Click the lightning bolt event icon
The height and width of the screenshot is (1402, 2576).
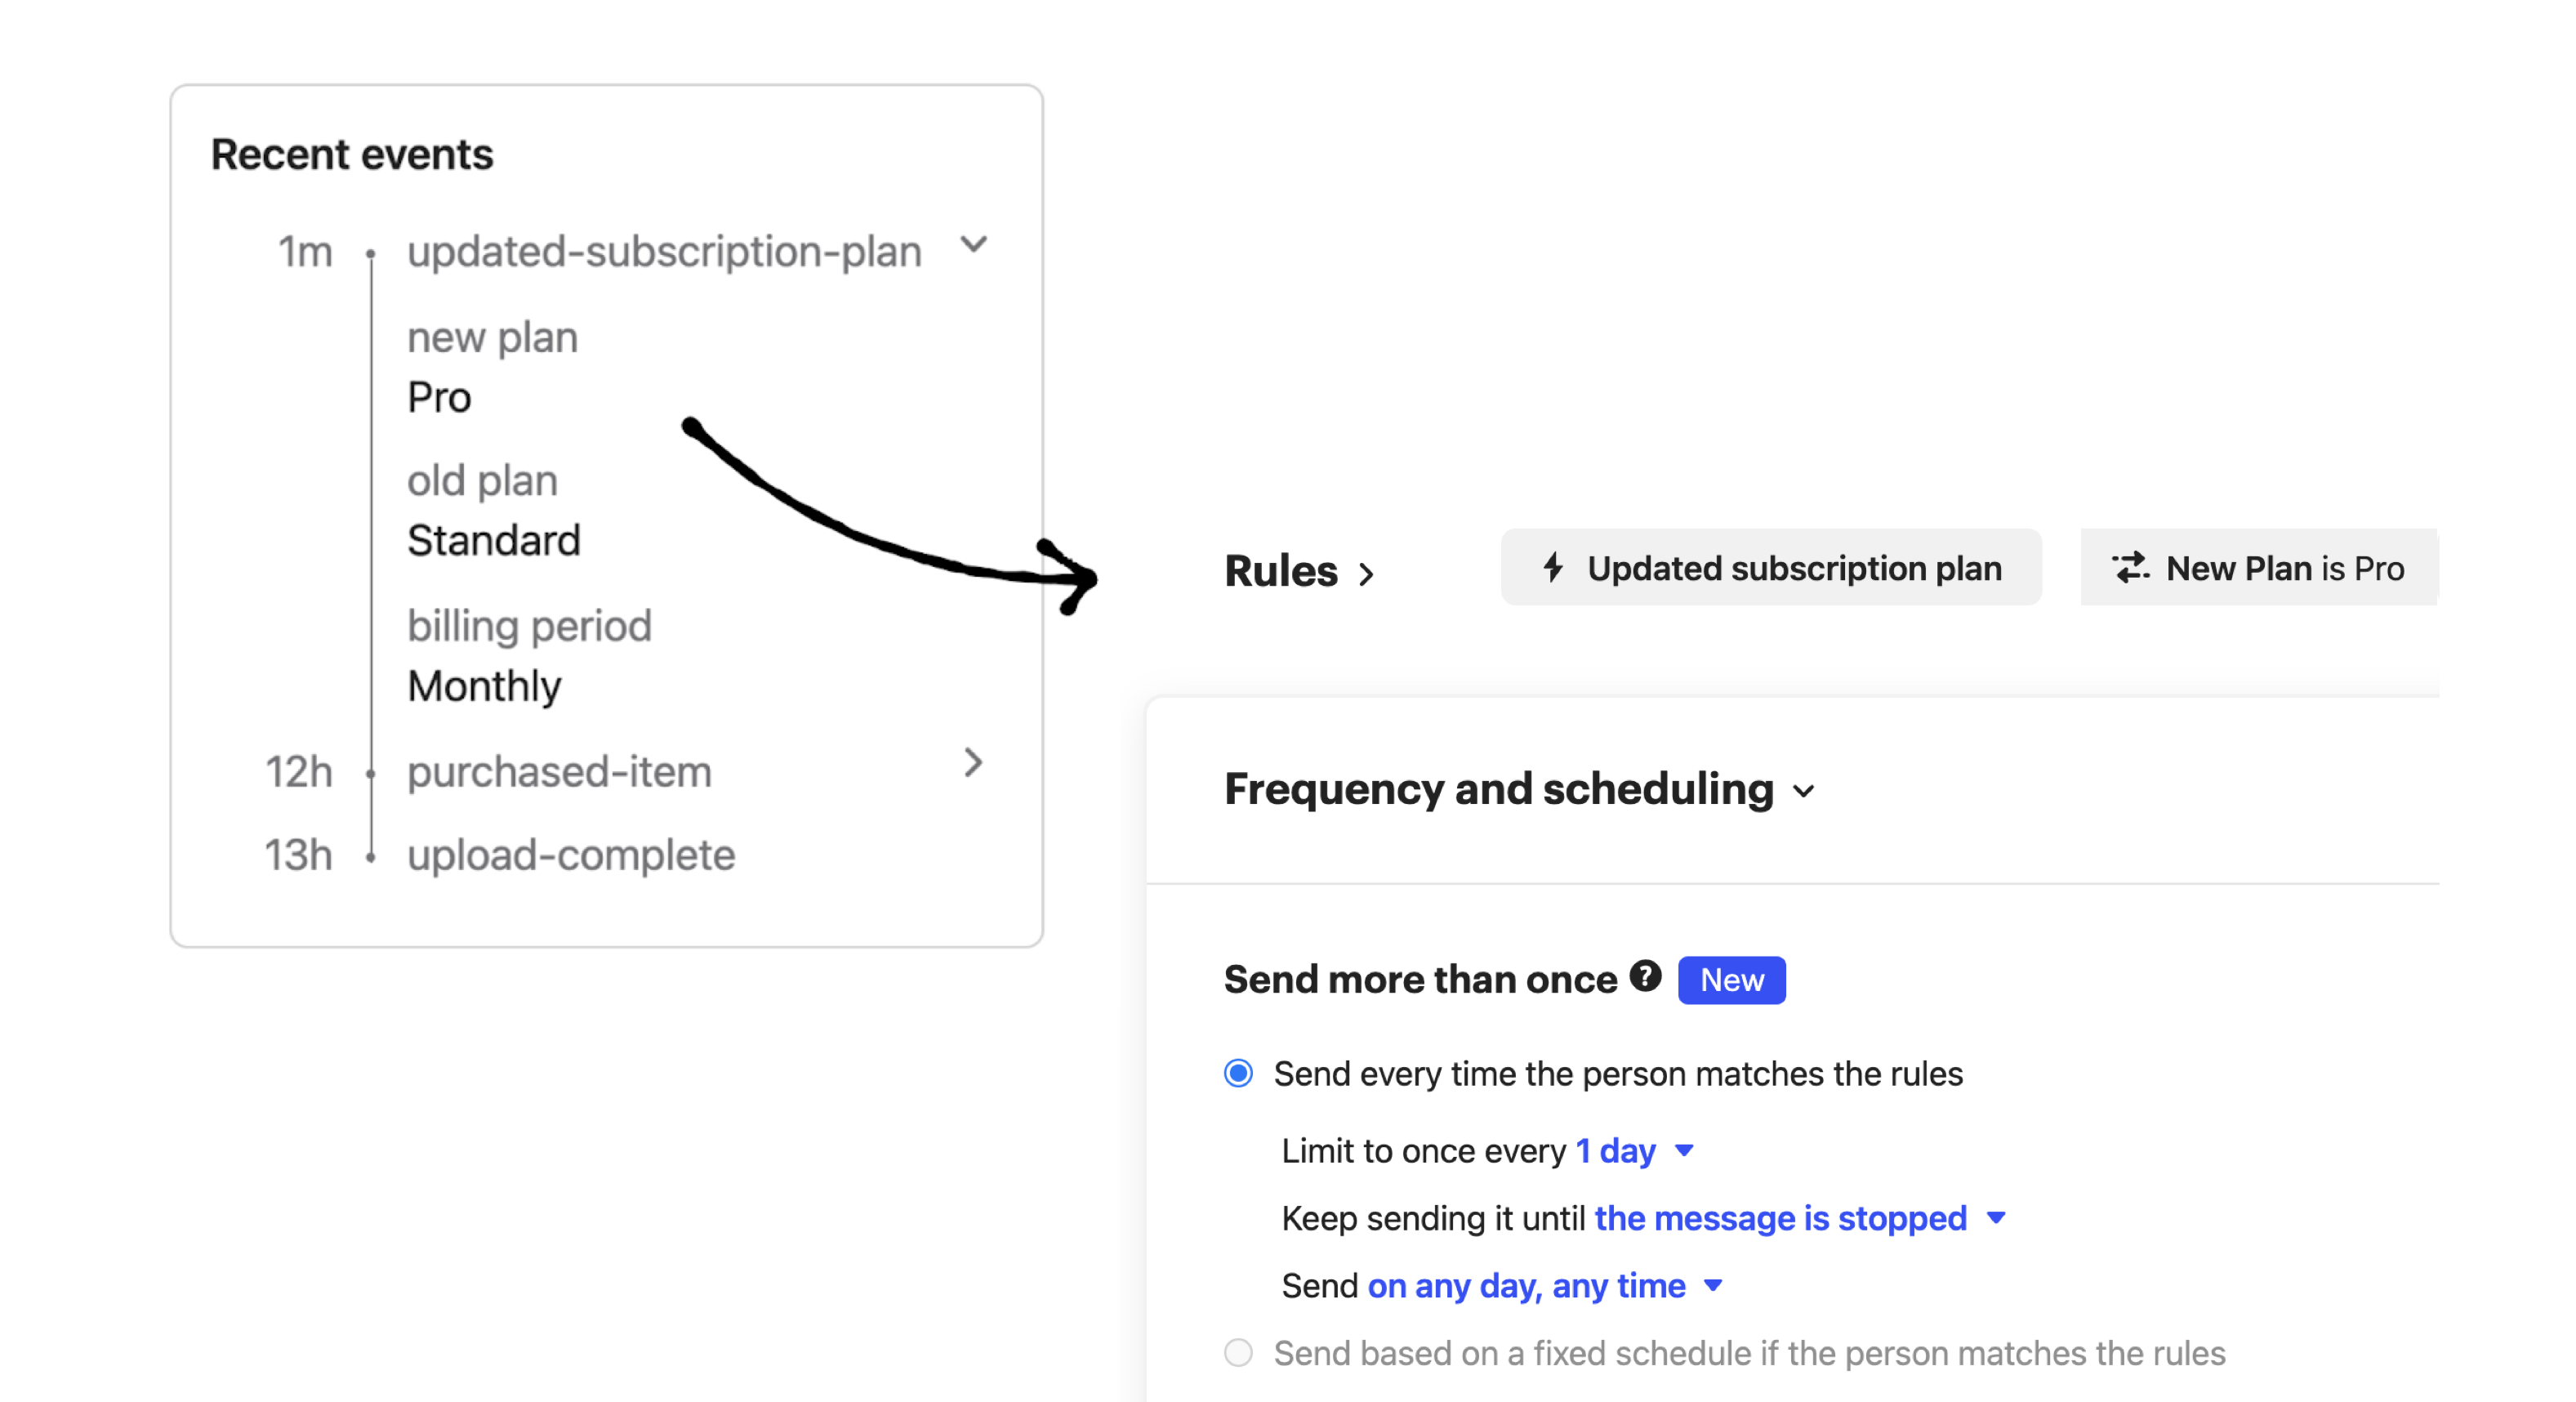(1553, 567)
